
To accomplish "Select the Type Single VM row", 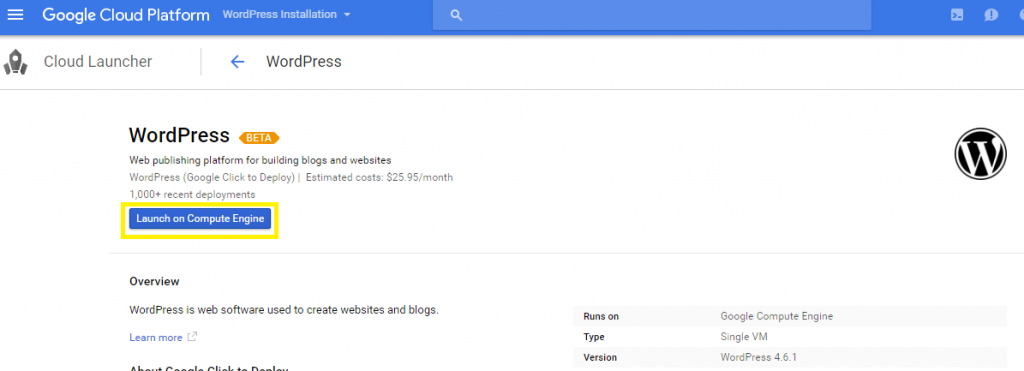I will [790, 337].
